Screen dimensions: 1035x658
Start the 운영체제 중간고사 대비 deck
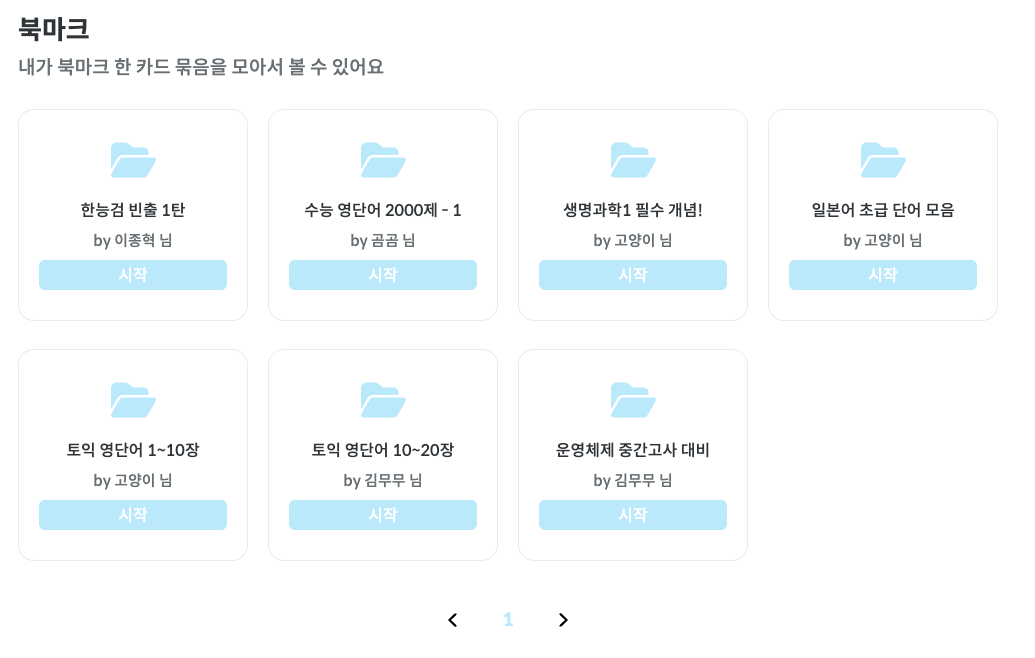(x=632, y=515)
